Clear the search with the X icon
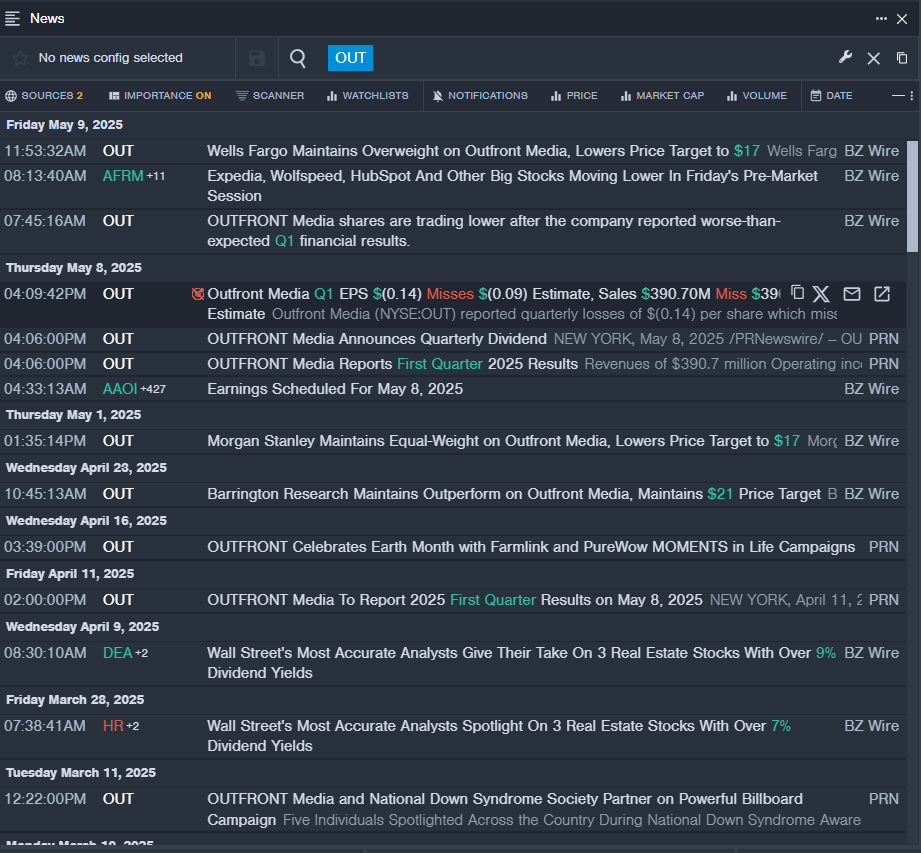Image resolution: width=921 pixels, height=853 pixels. click(873, 58)
